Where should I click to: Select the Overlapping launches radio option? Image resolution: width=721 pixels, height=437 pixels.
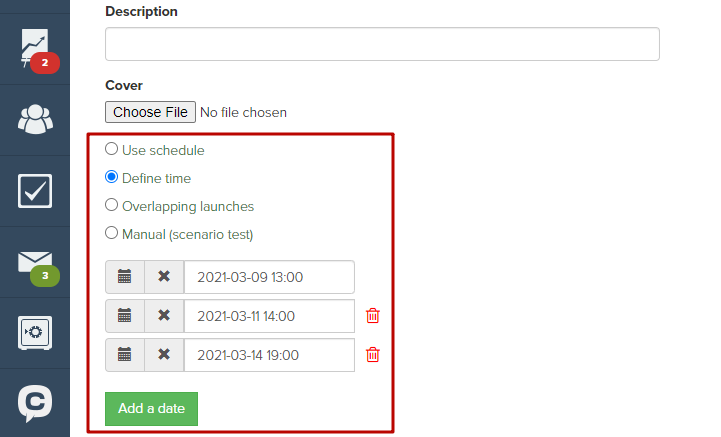[111, 205]
